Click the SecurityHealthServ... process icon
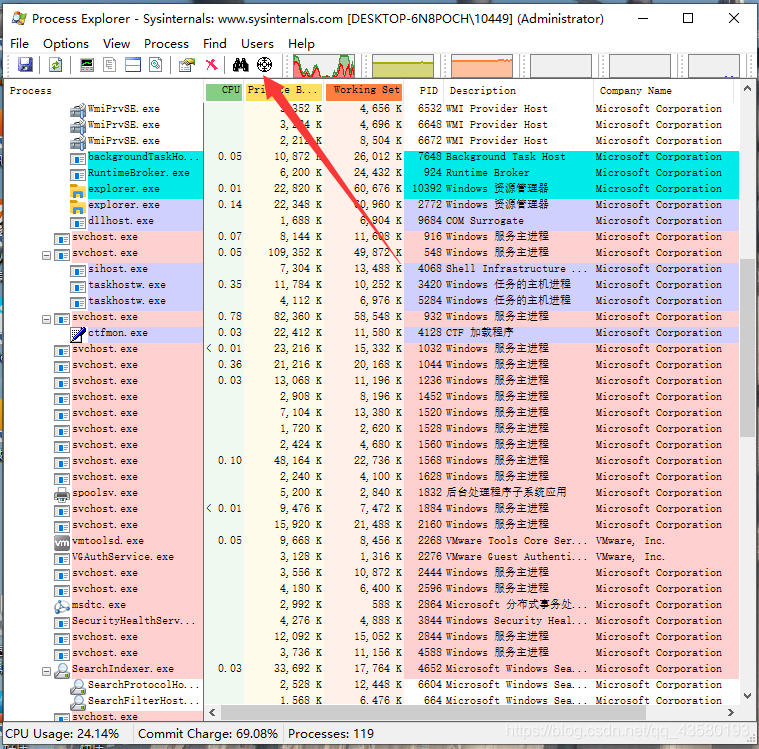This screenshot has width=759, height=749. [62, 622]
